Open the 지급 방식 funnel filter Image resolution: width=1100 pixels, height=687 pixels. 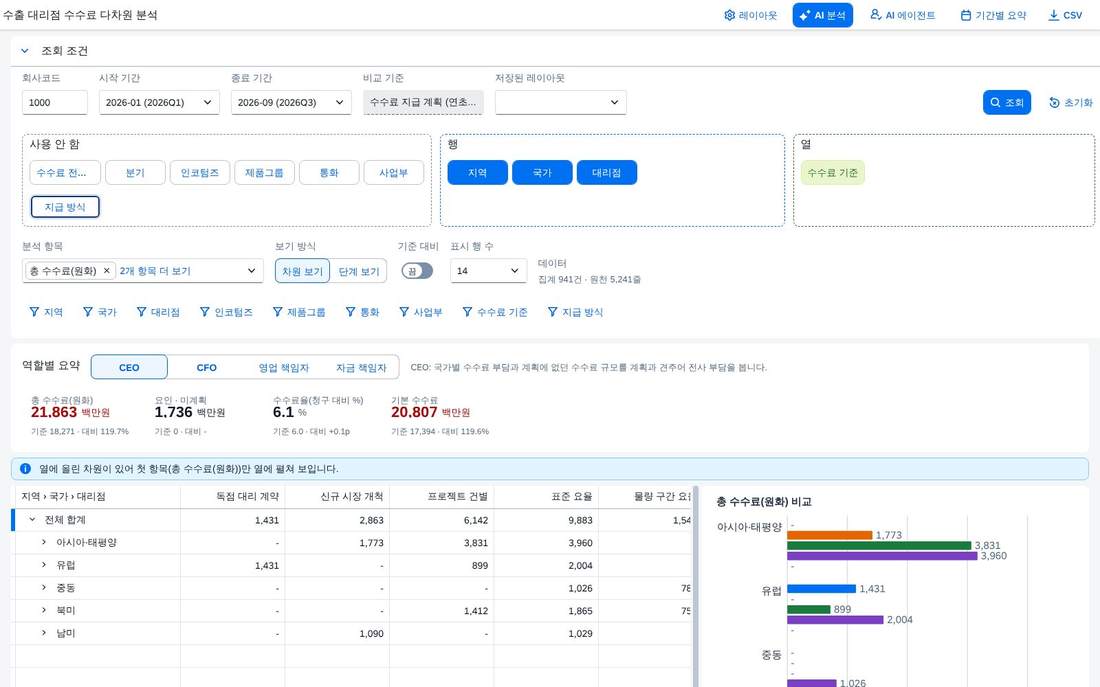point(575,312)
